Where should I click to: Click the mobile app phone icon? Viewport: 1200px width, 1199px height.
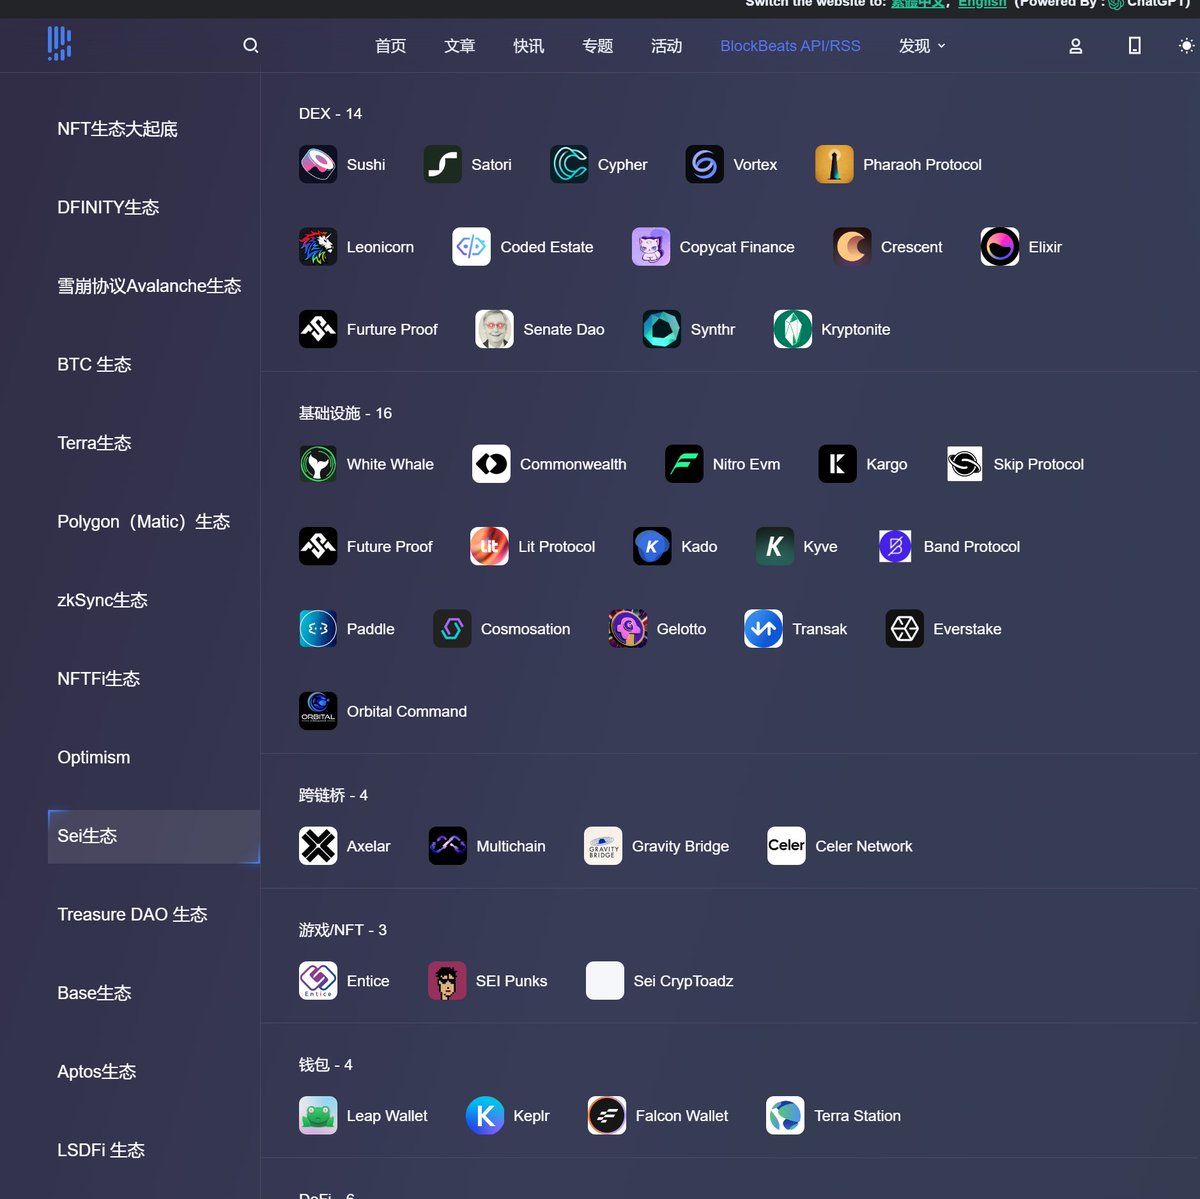[x=1135, y=46]
